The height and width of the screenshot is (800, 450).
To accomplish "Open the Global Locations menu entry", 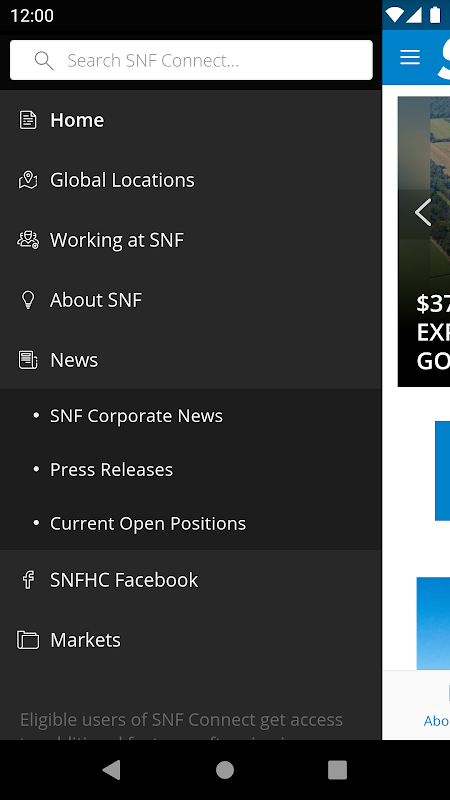I will [x=191, y=180].
